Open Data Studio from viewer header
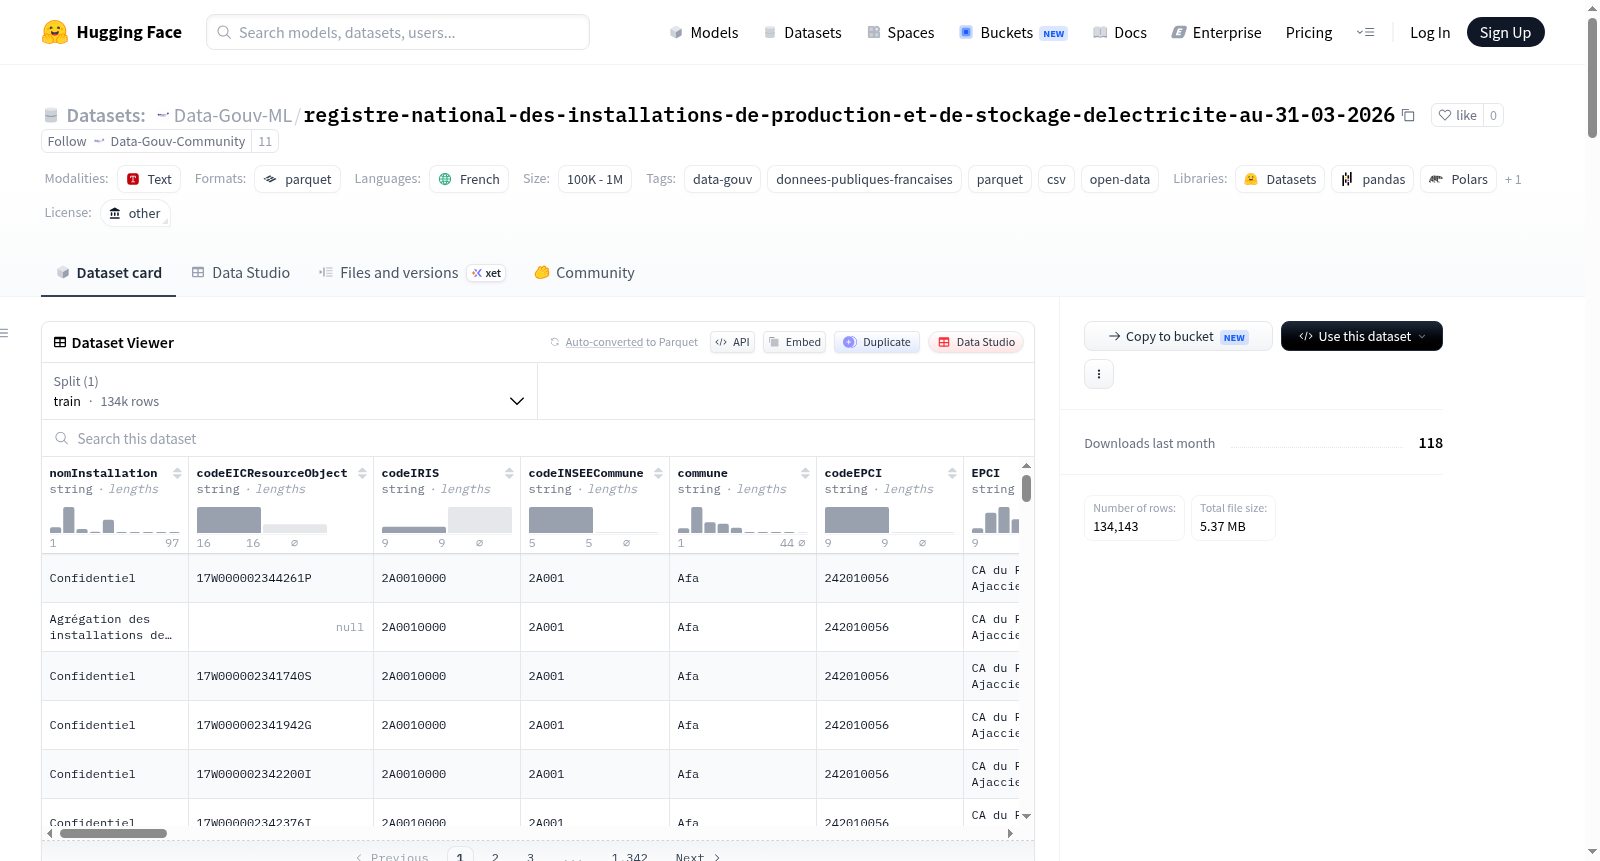This screenshot has height=861, width=1600. pos(976,342)
